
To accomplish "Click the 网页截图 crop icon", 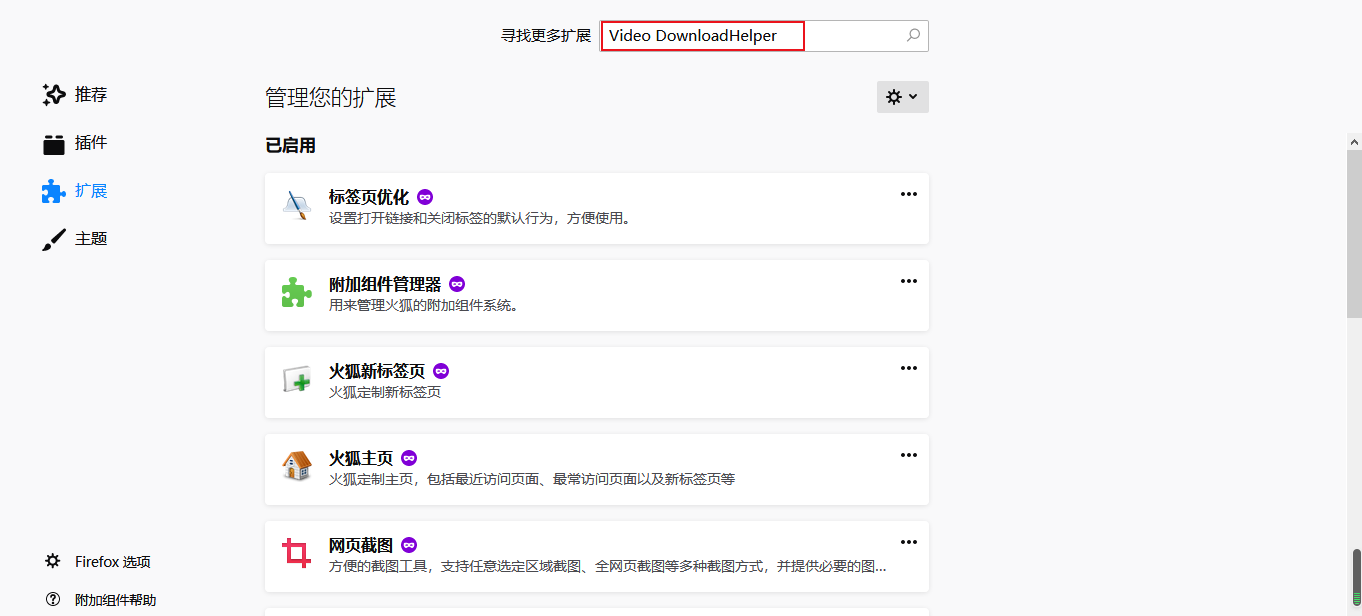I will click(x=296, y=555).
